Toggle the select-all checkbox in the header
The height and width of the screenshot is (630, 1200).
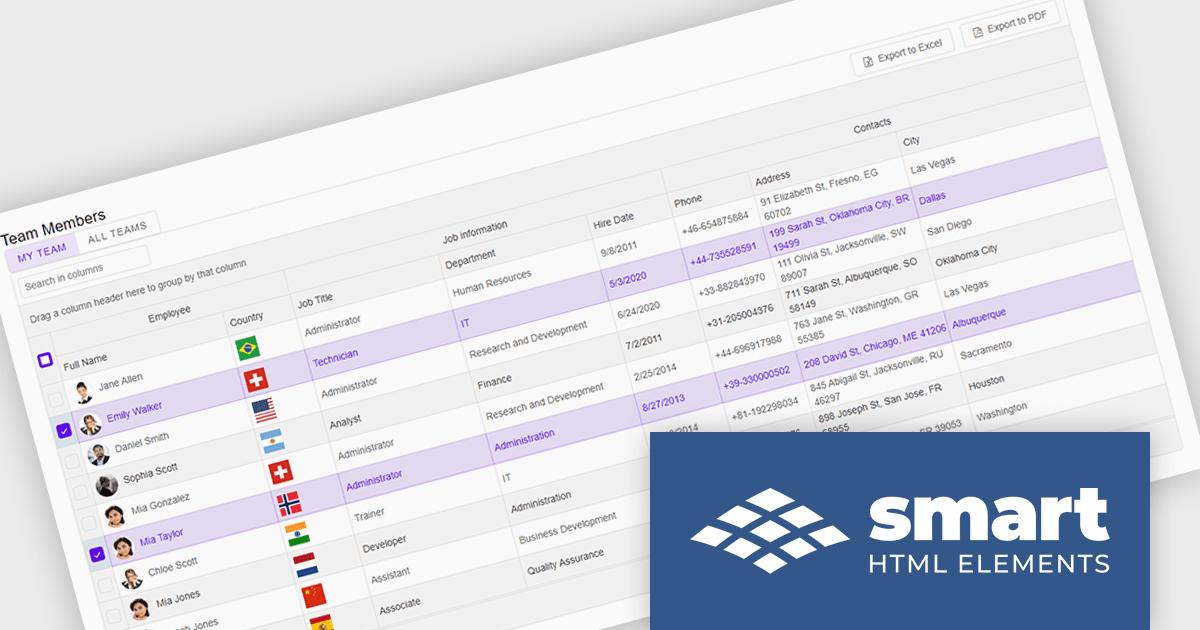point(45,360)
